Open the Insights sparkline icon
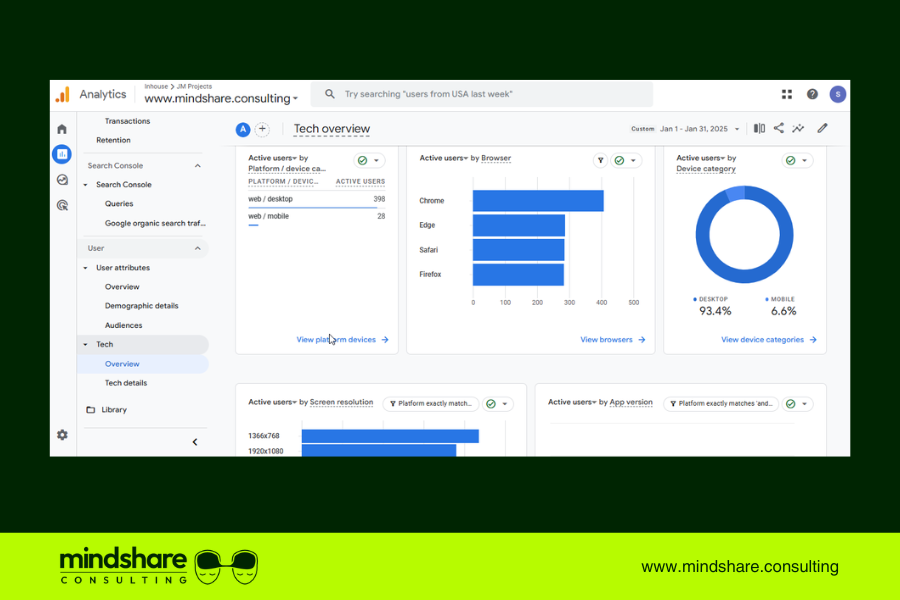This screenshot has width=900, height=600. 798,128
